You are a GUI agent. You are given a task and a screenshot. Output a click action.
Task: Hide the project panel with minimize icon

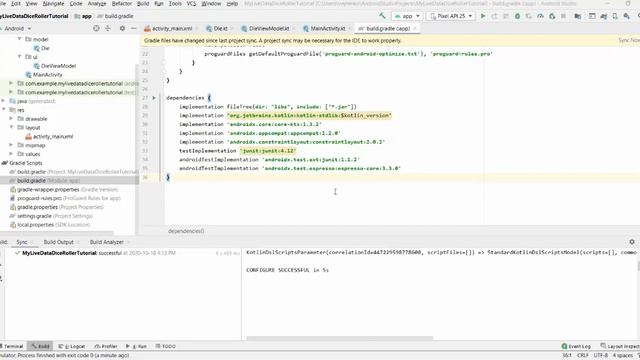point(133,29)
